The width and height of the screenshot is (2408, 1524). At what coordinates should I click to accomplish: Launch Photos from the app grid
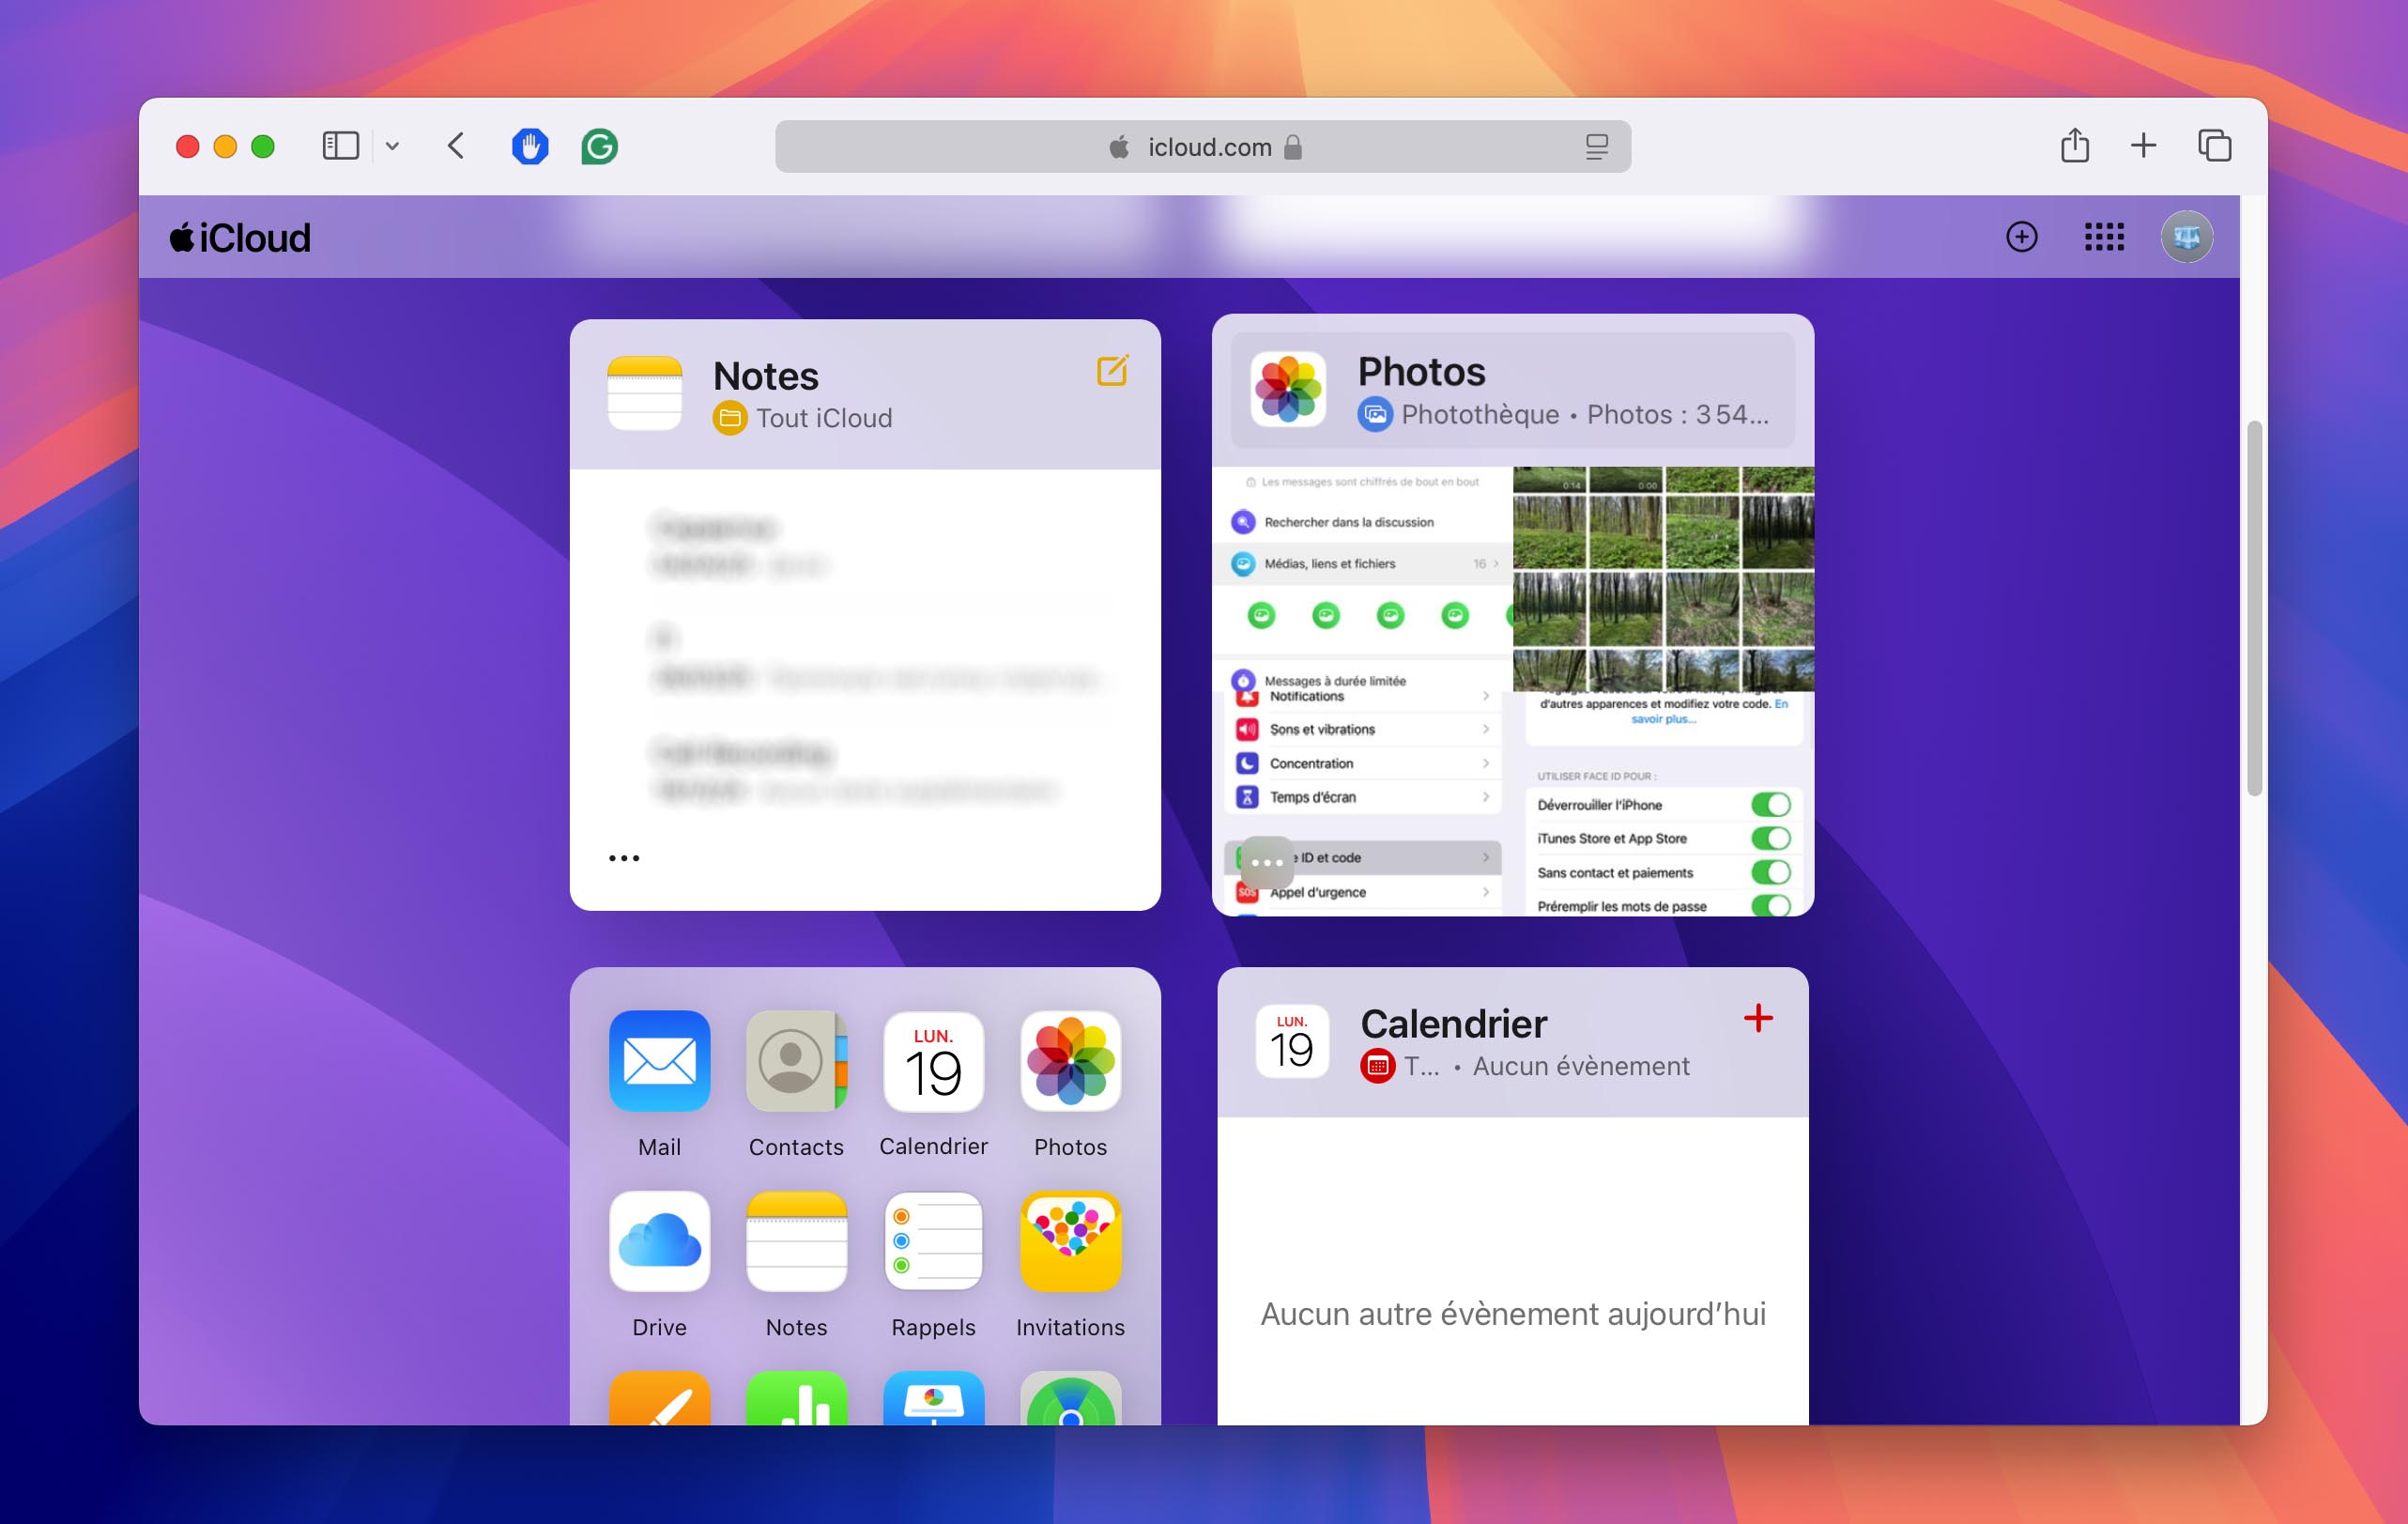(1071, 1061)
